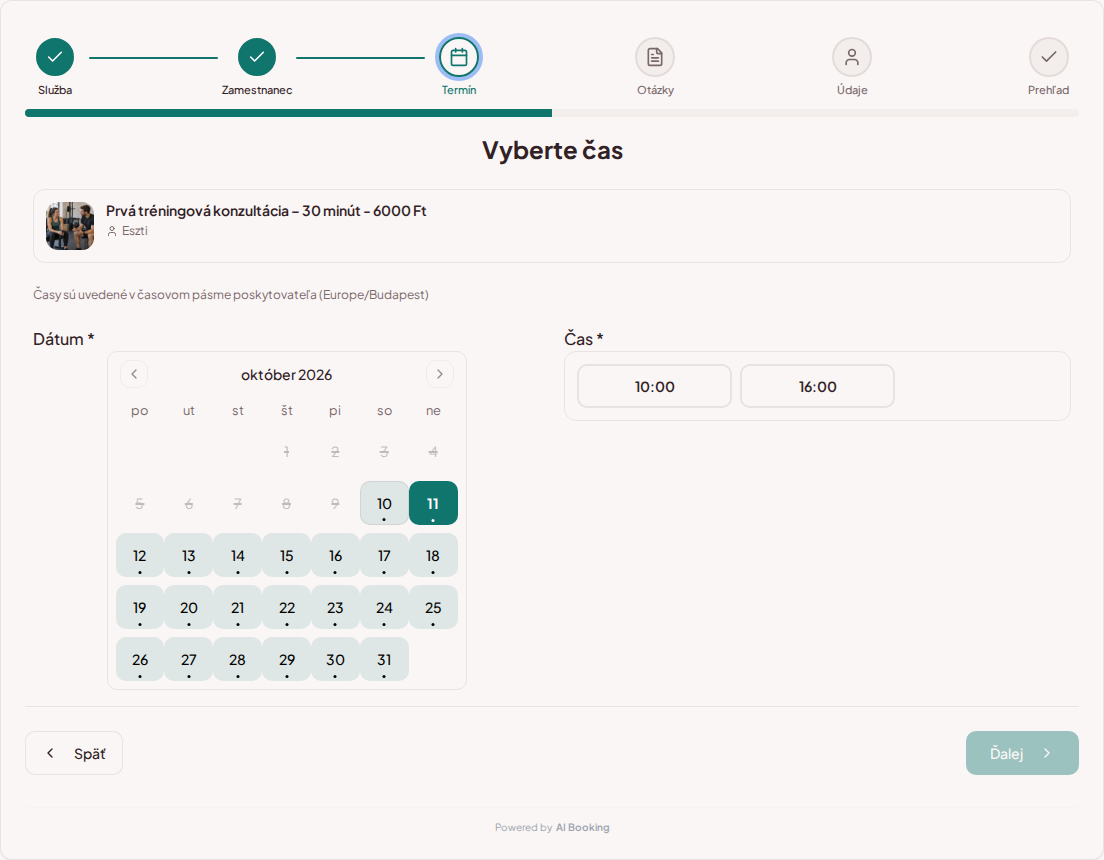Open the AI Booking link in footer

pyautogui.click(x=582, y=828)
